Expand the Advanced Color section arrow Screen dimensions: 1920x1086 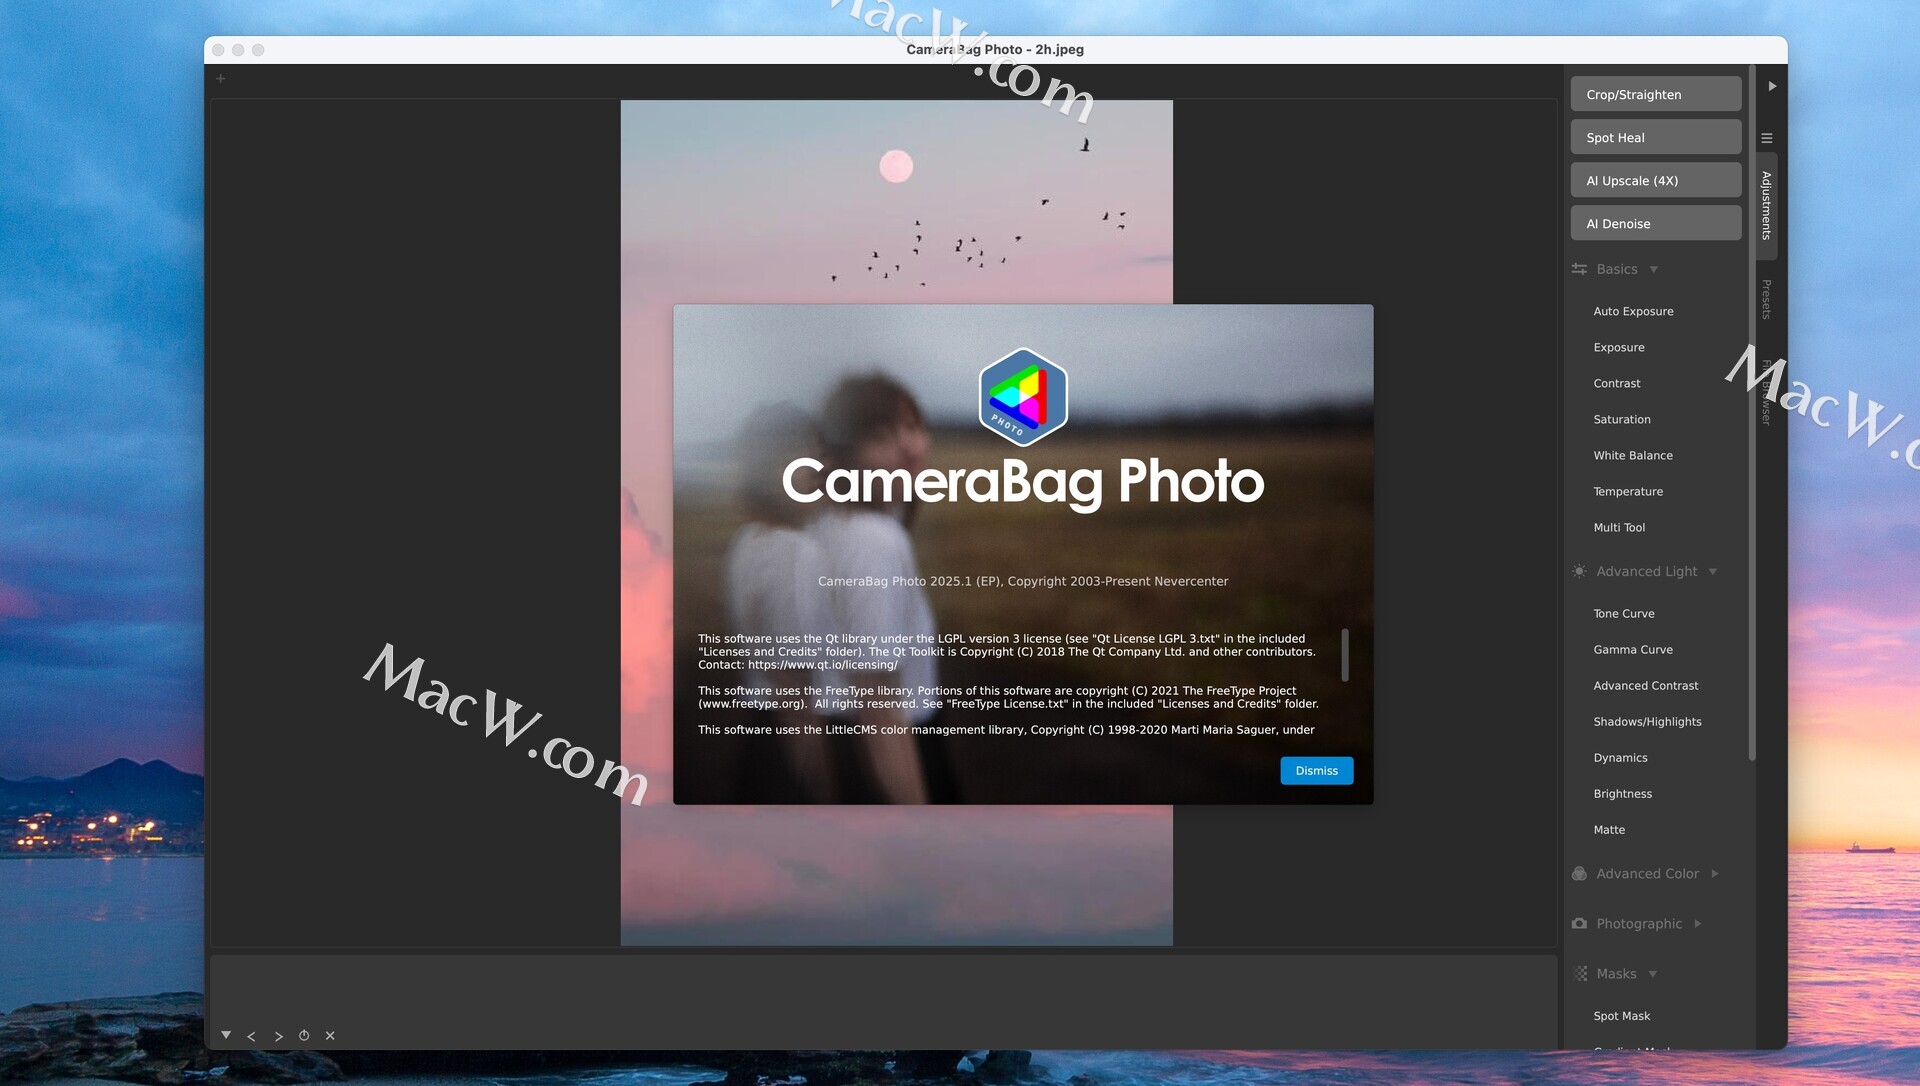point(1715,873)
